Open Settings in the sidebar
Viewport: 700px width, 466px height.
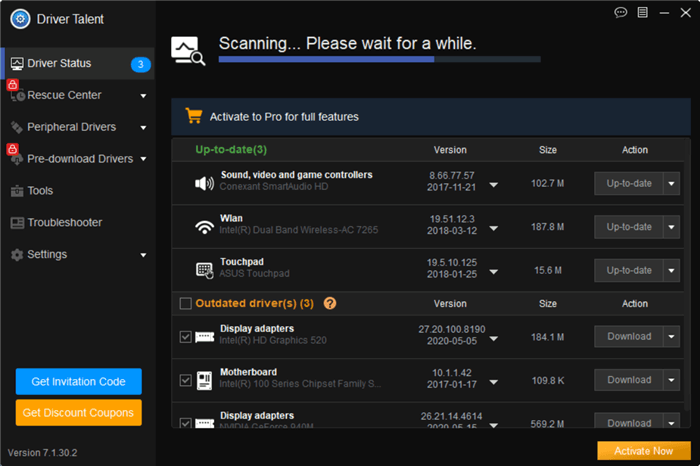(x=79, y=254)
